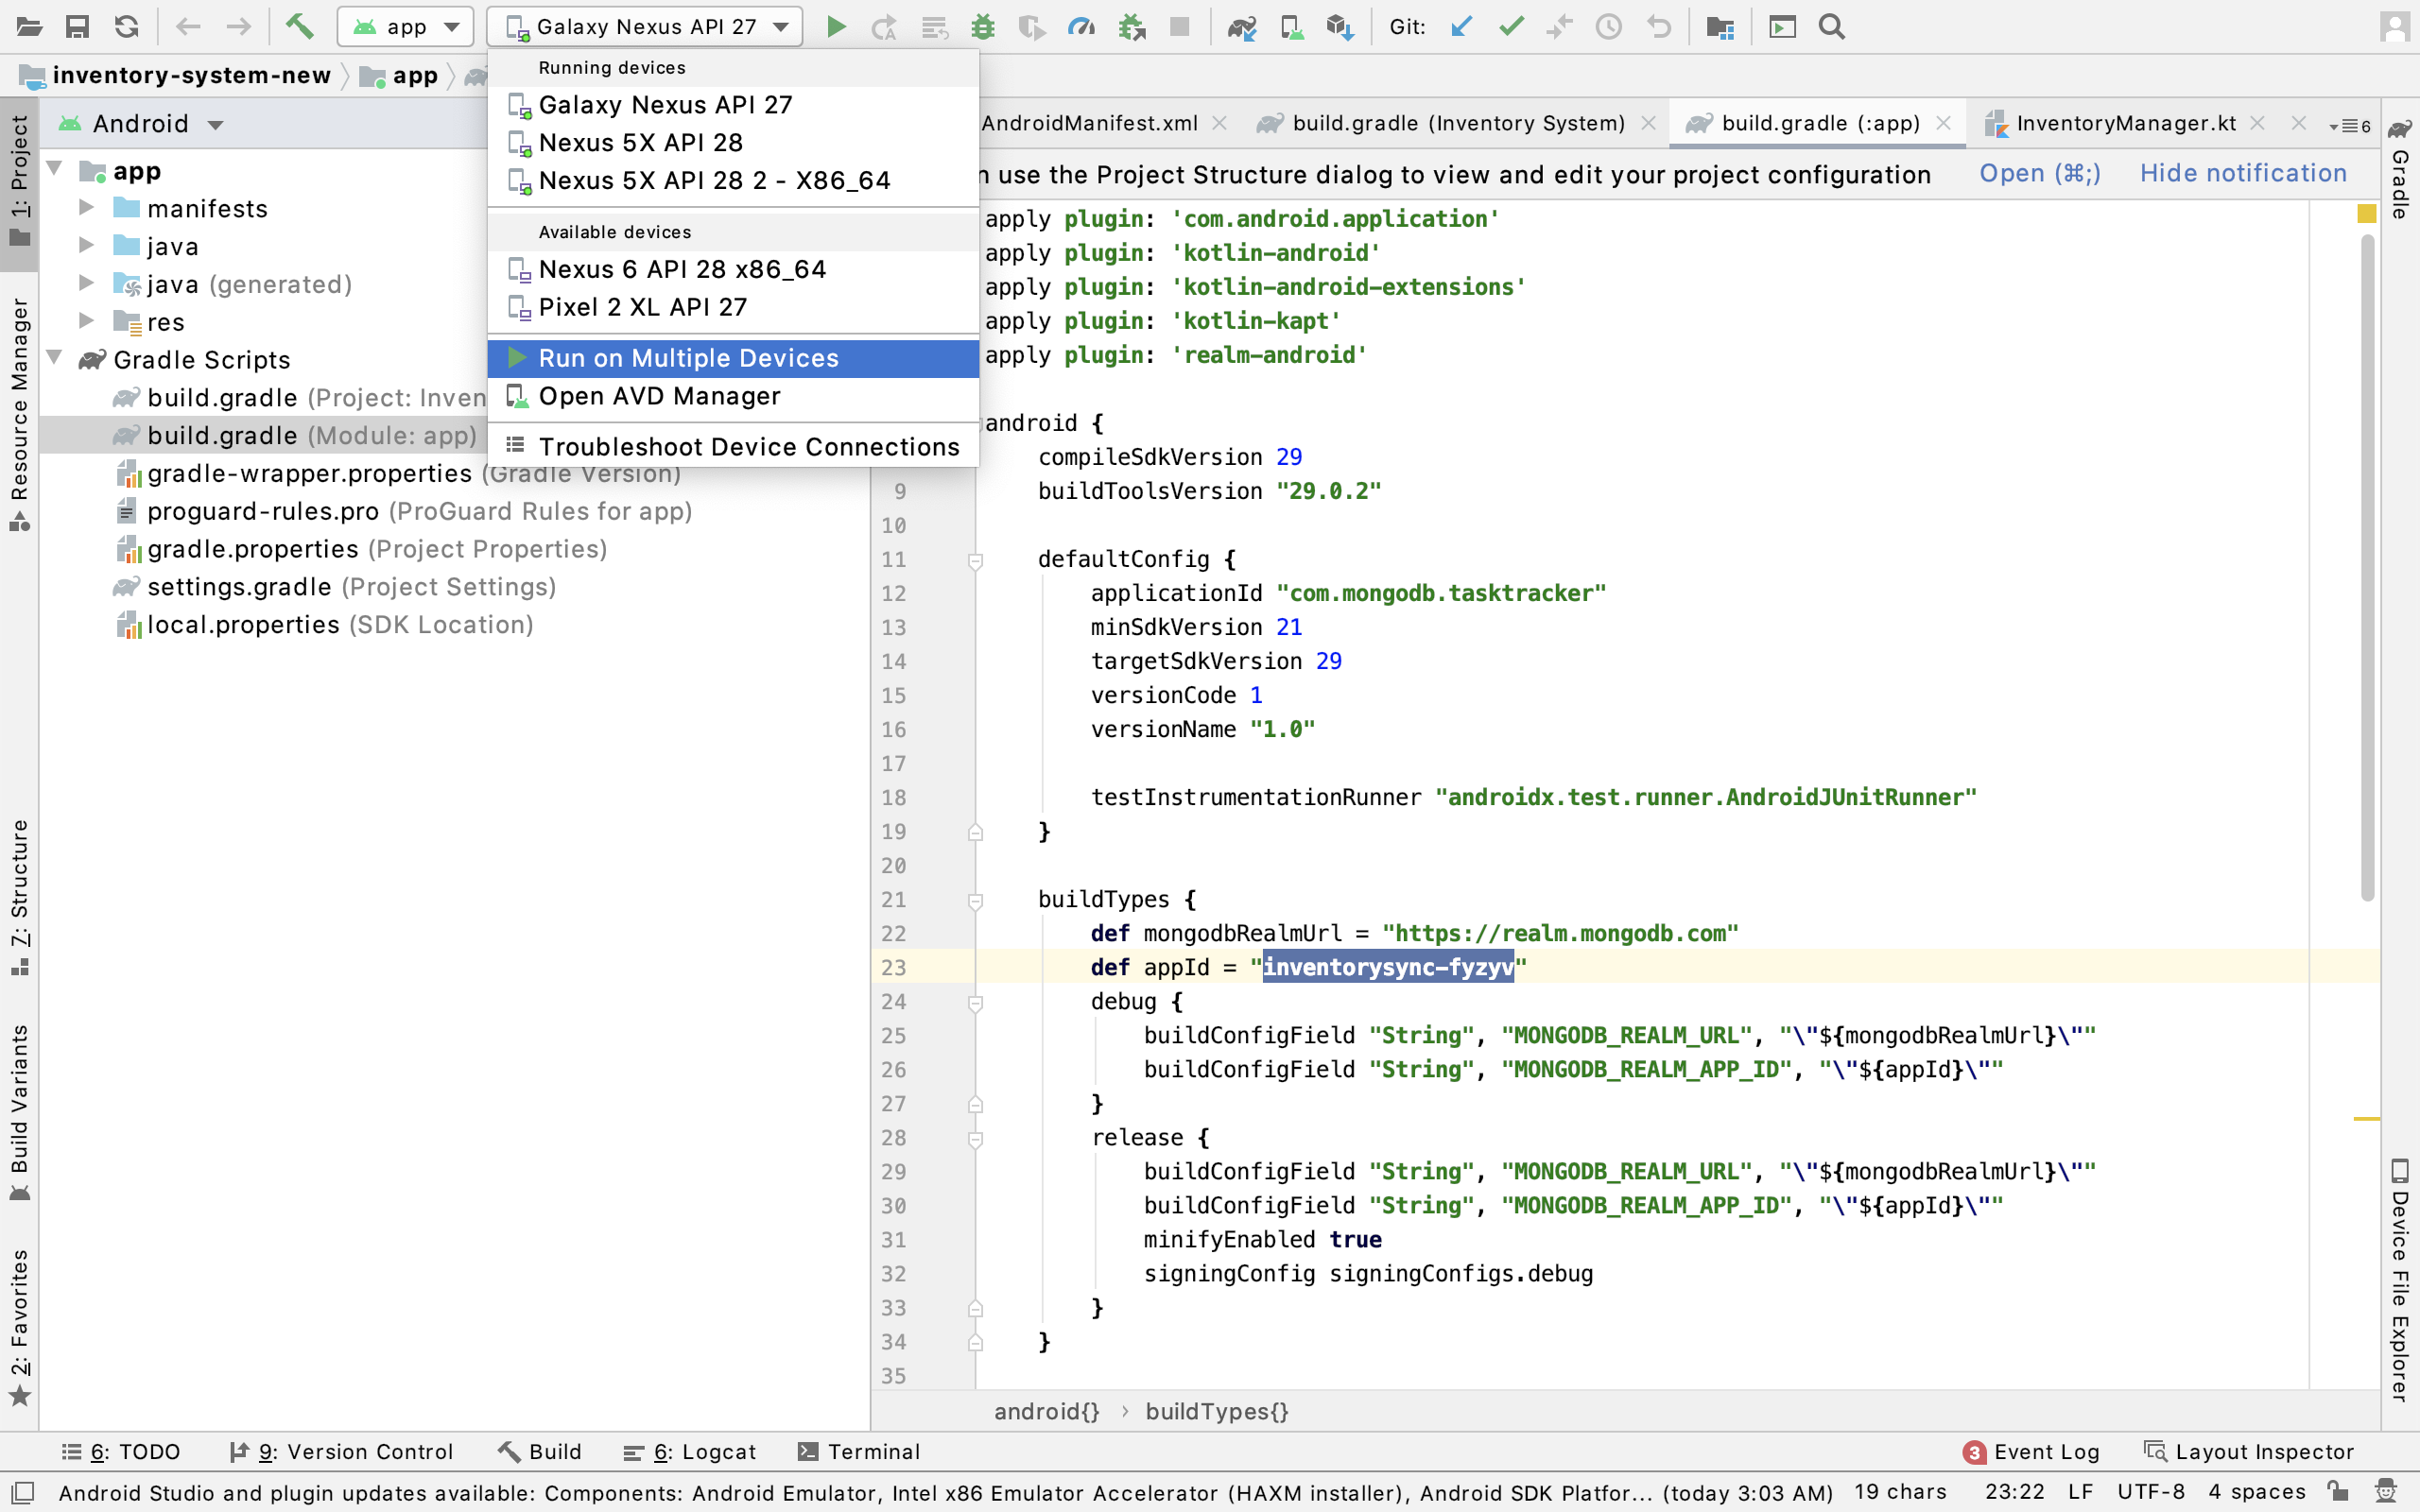The width and height of the screenshot is (2420, 1512).
Task: Click the Apply Changes and Restart icon
Action: [x=884, y=27]
